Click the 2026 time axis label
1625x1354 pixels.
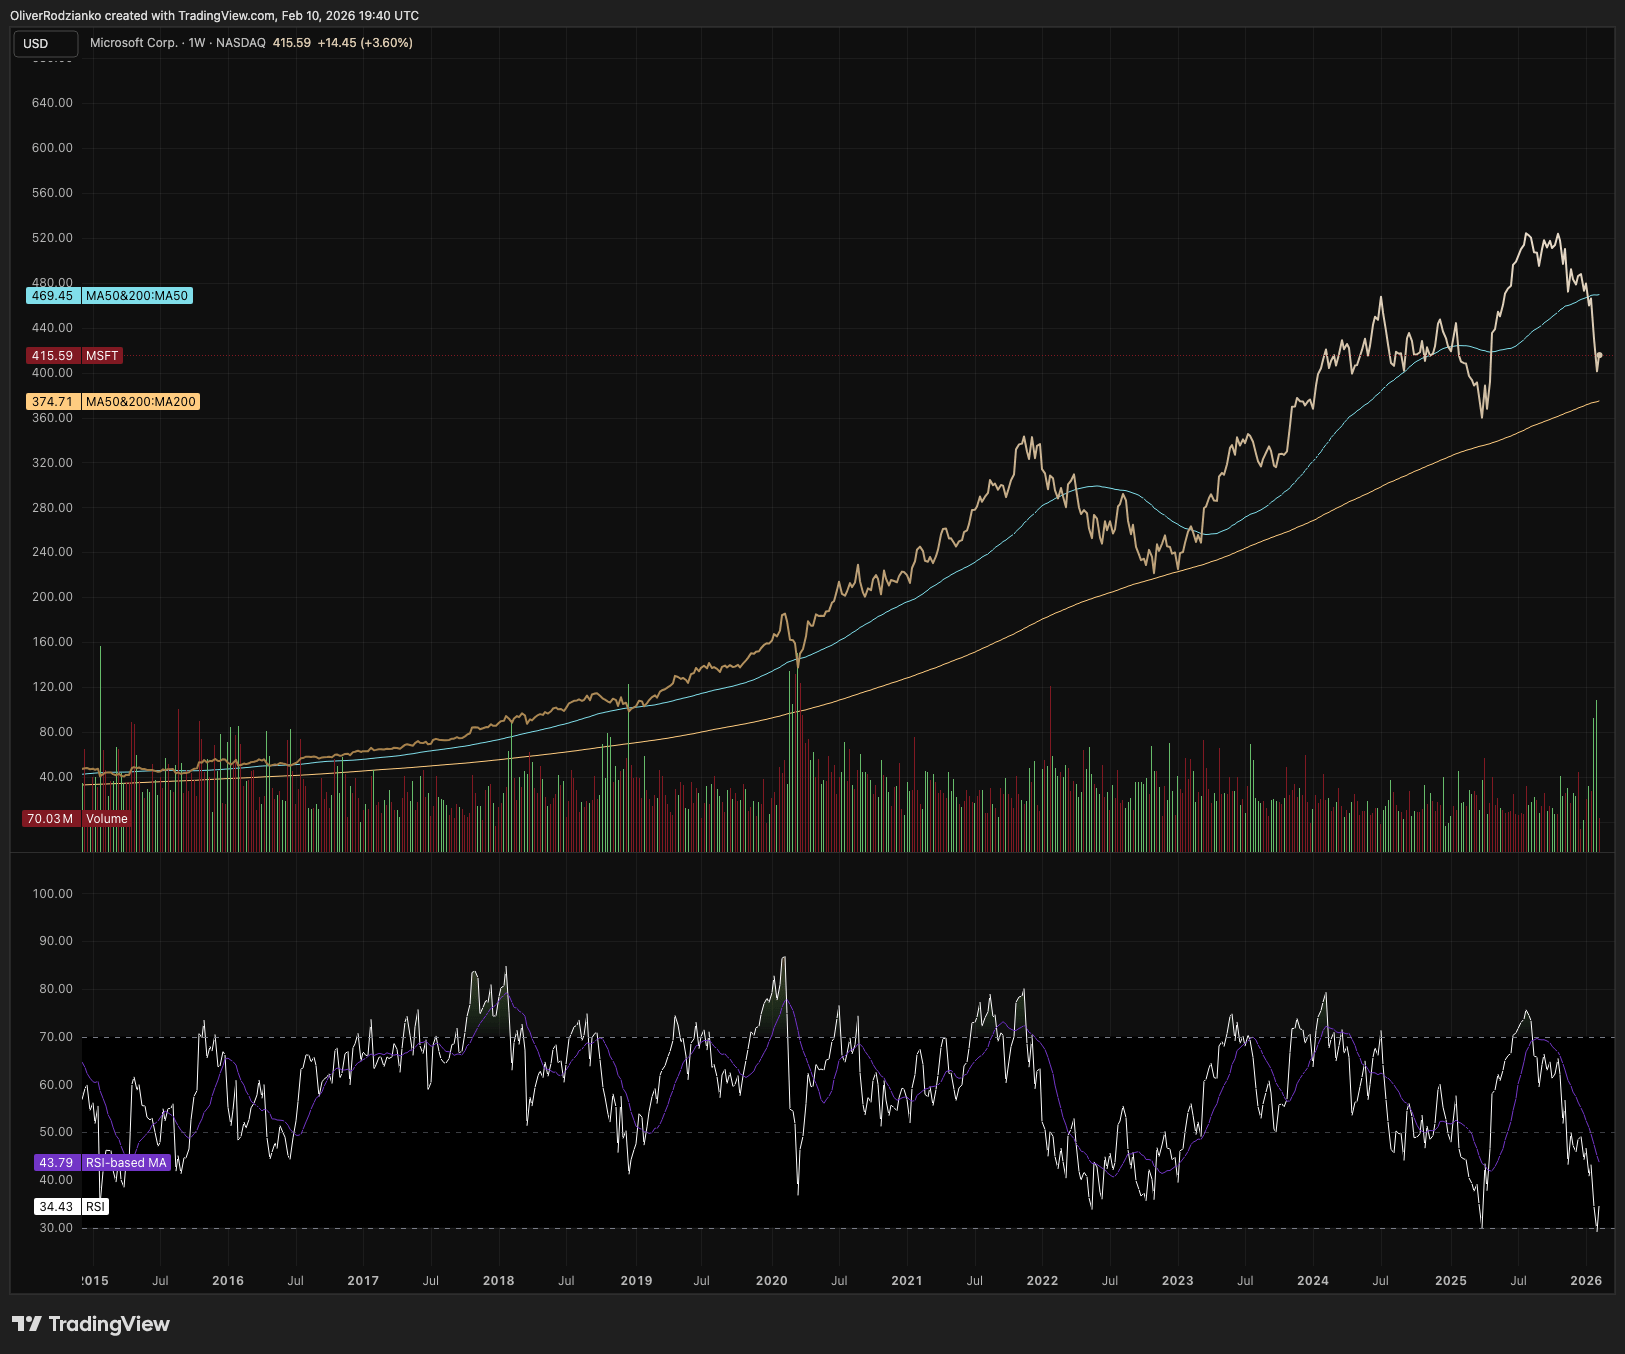(x=1586, y=1281)
